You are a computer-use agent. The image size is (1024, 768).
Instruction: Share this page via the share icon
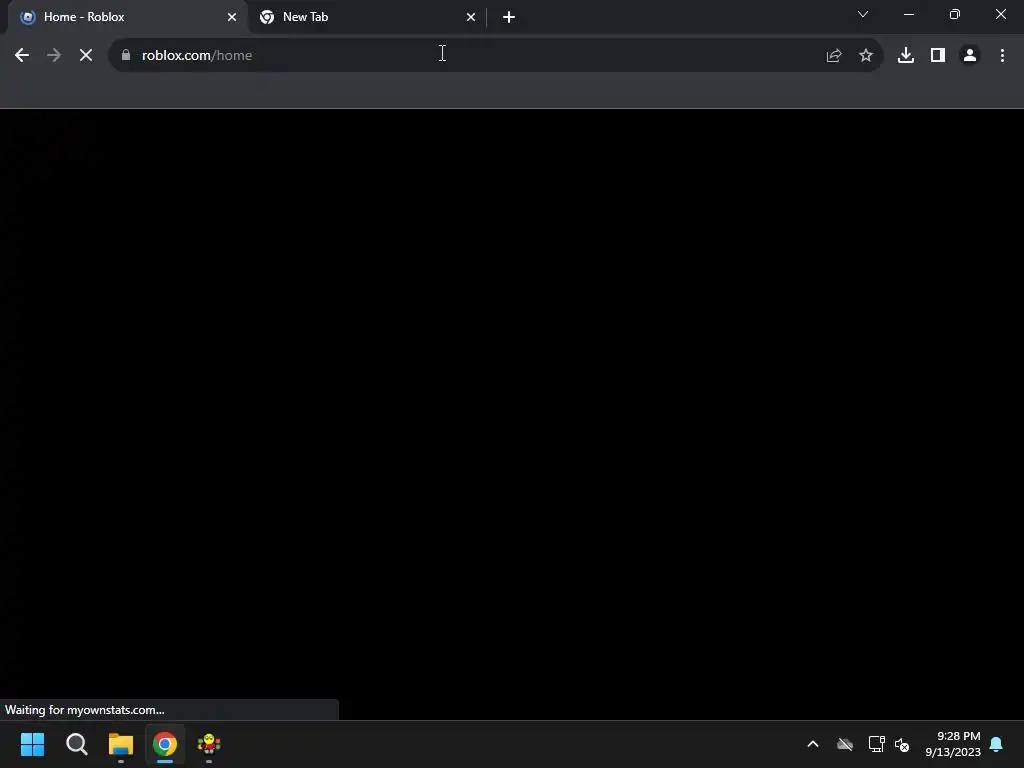click(x=833, y=56)
